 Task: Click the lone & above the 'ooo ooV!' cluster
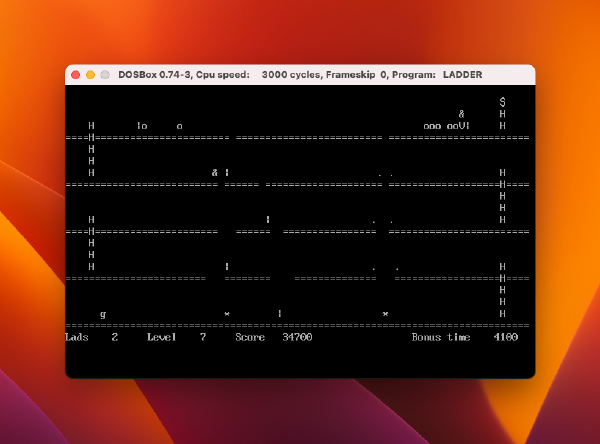[461, 114]
